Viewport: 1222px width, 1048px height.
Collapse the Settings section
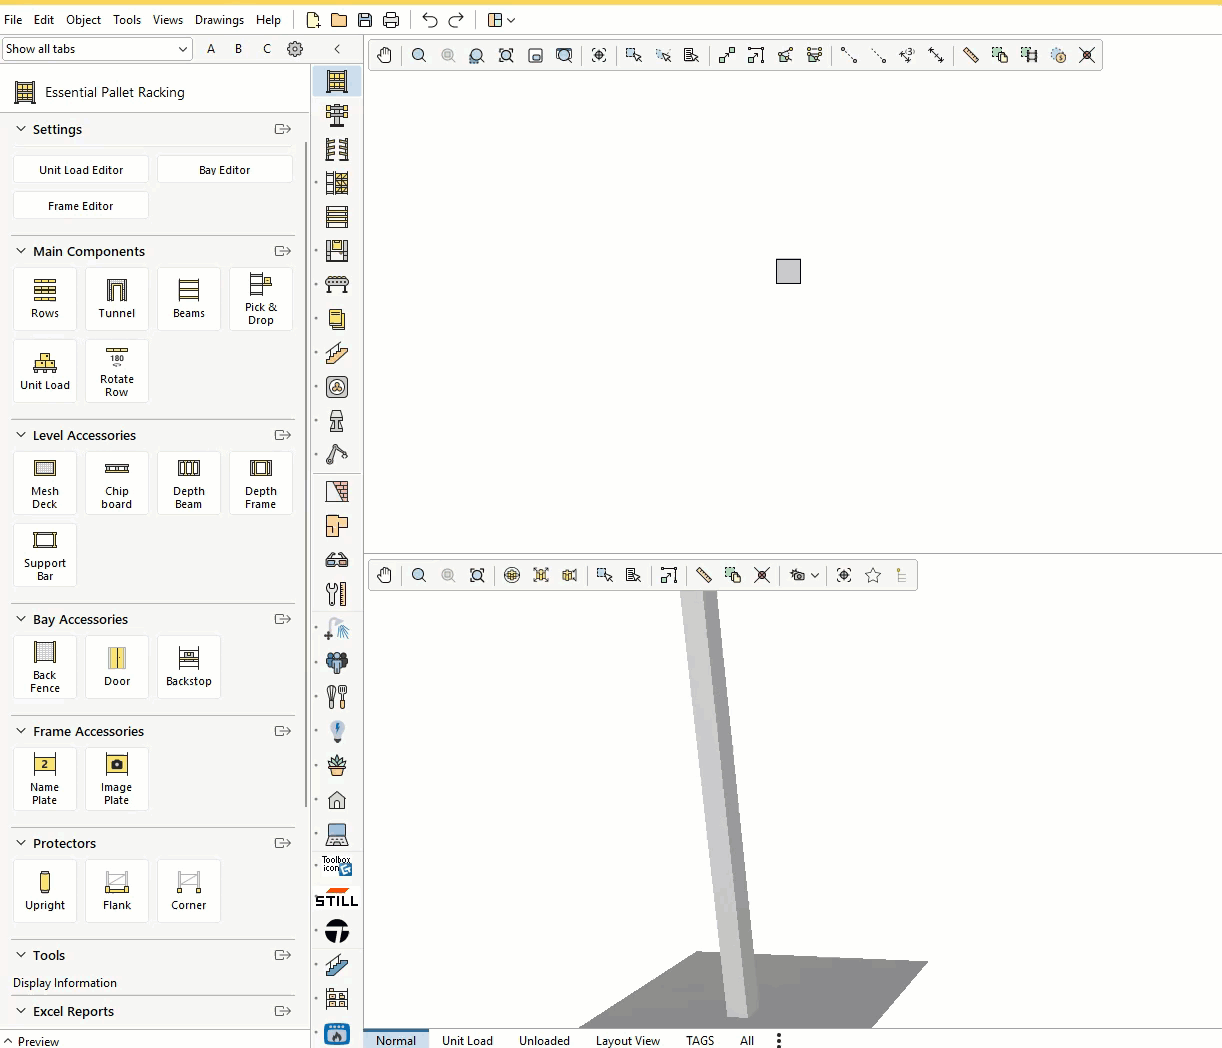21,129
